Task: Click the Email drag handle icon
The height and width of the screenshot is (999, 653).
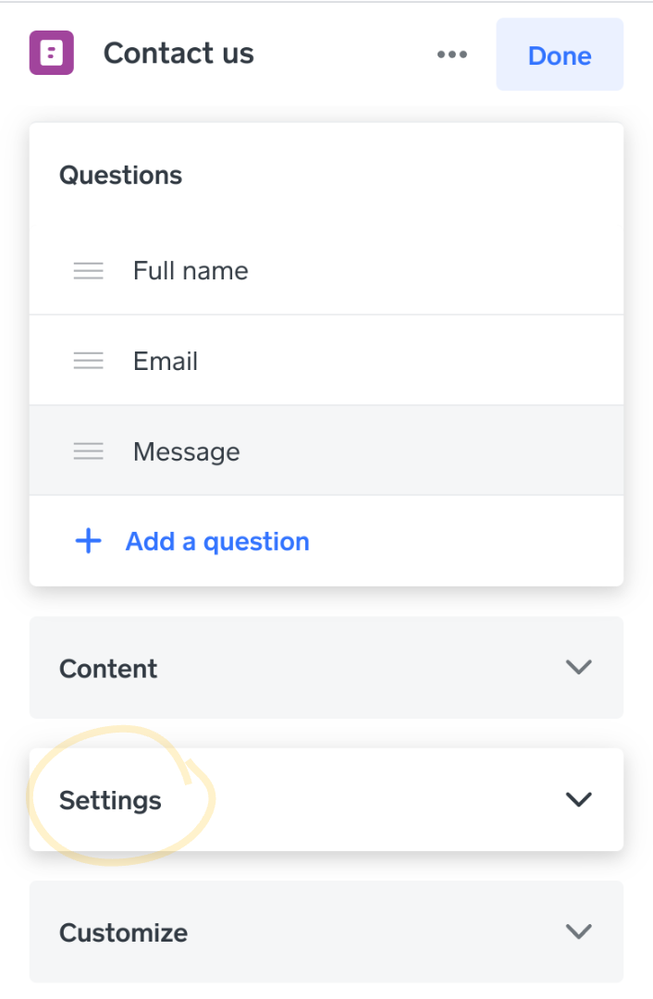Action: pos(88,361)
